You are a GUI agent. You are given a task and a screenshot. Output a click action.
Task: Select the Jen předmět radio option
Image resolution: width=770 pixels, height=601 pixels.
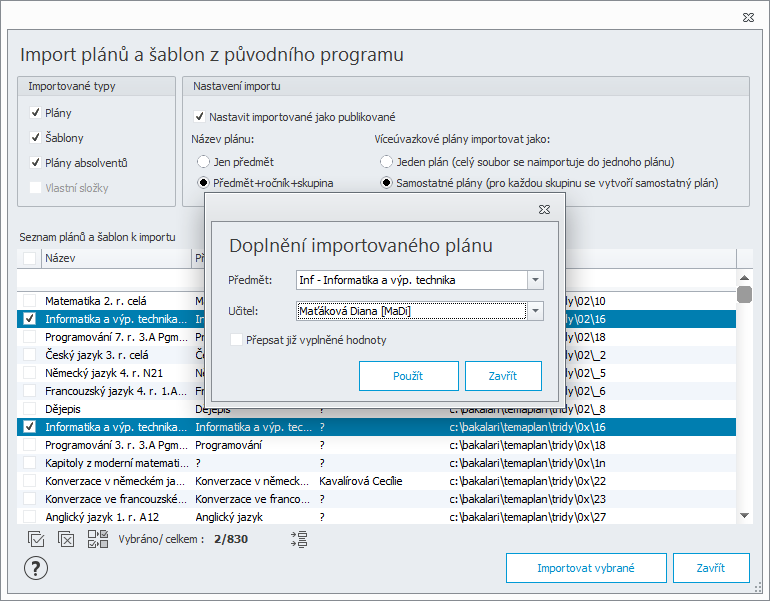tap(203, 162)
